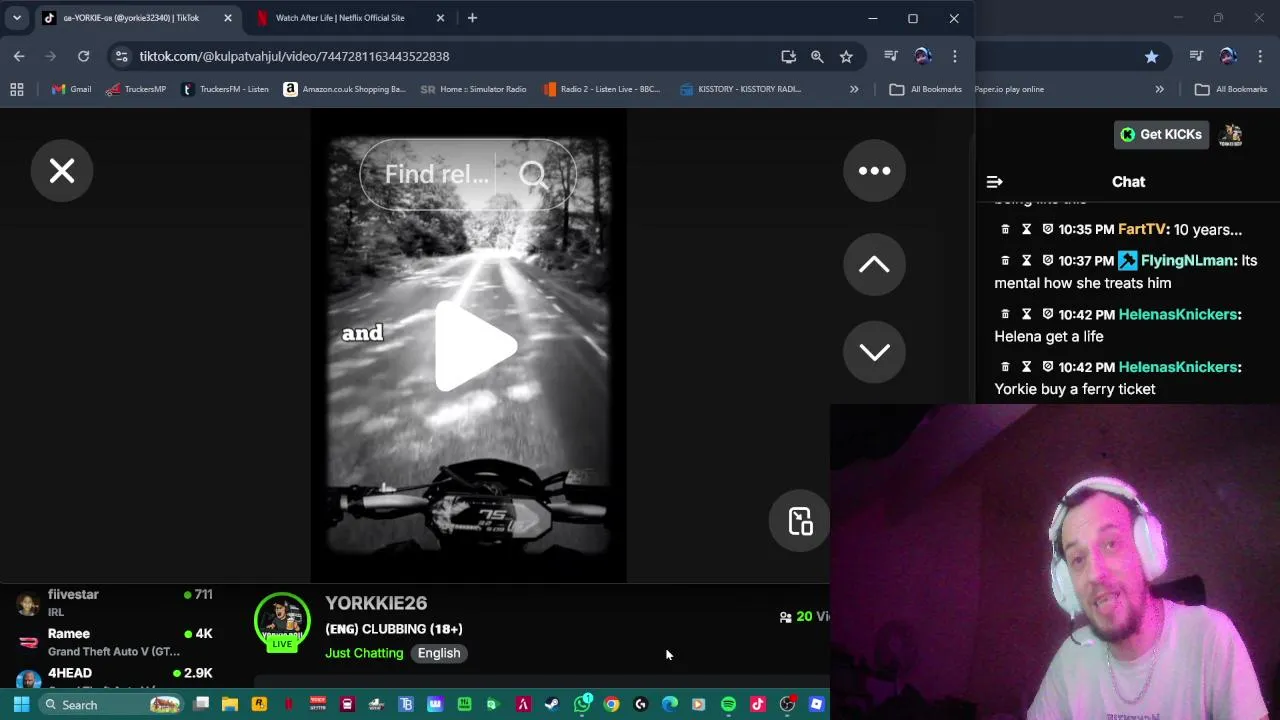Click the floating player icon beside the video
Screen dimensions: 1280x720
pyautogui.click(x=800, y=521)
